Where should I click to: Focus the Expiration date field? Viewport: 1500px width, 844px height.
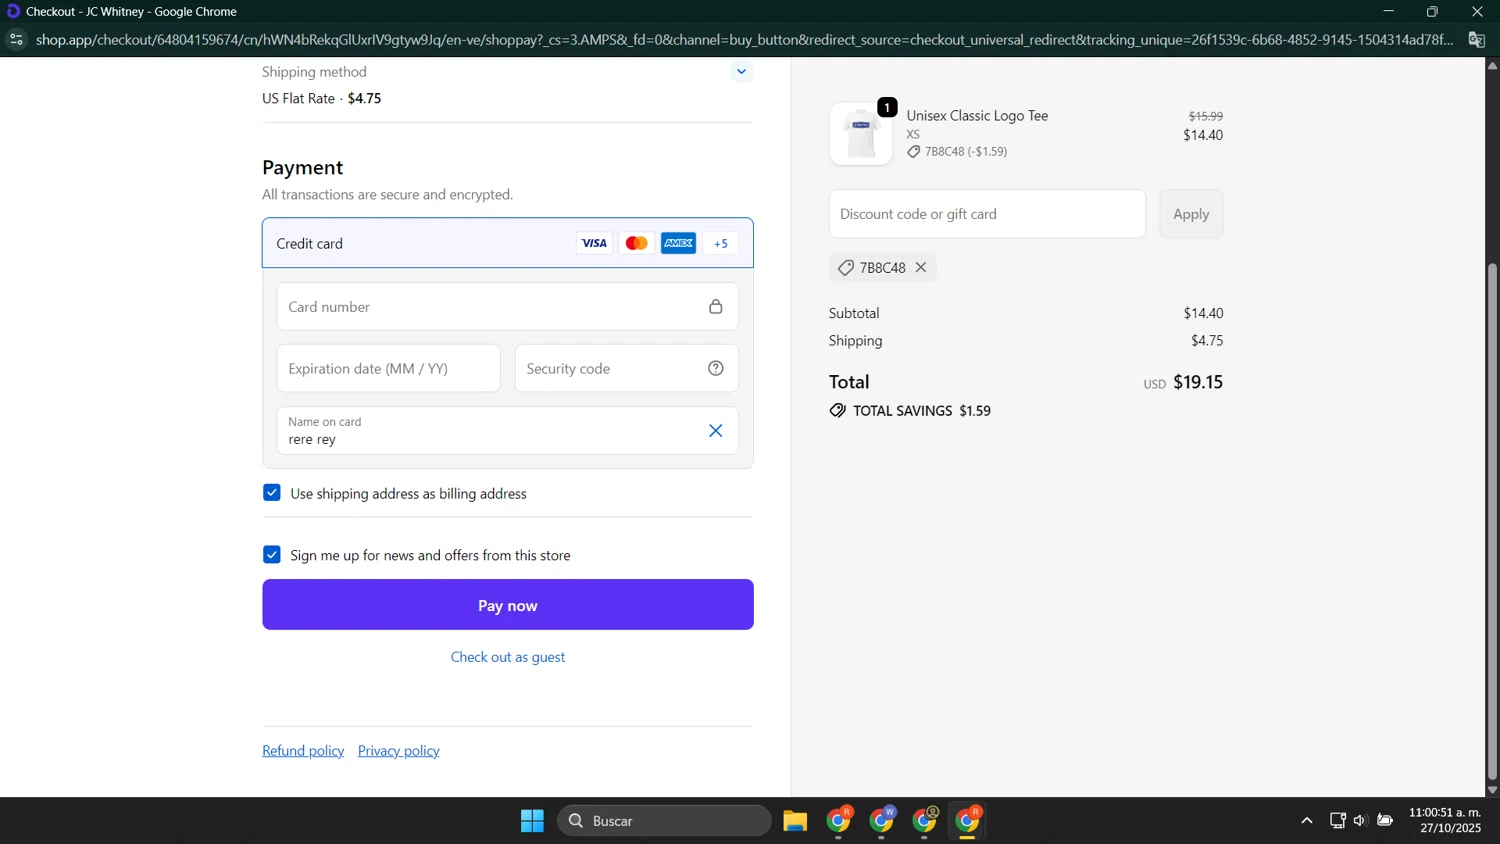coord(389,368)
